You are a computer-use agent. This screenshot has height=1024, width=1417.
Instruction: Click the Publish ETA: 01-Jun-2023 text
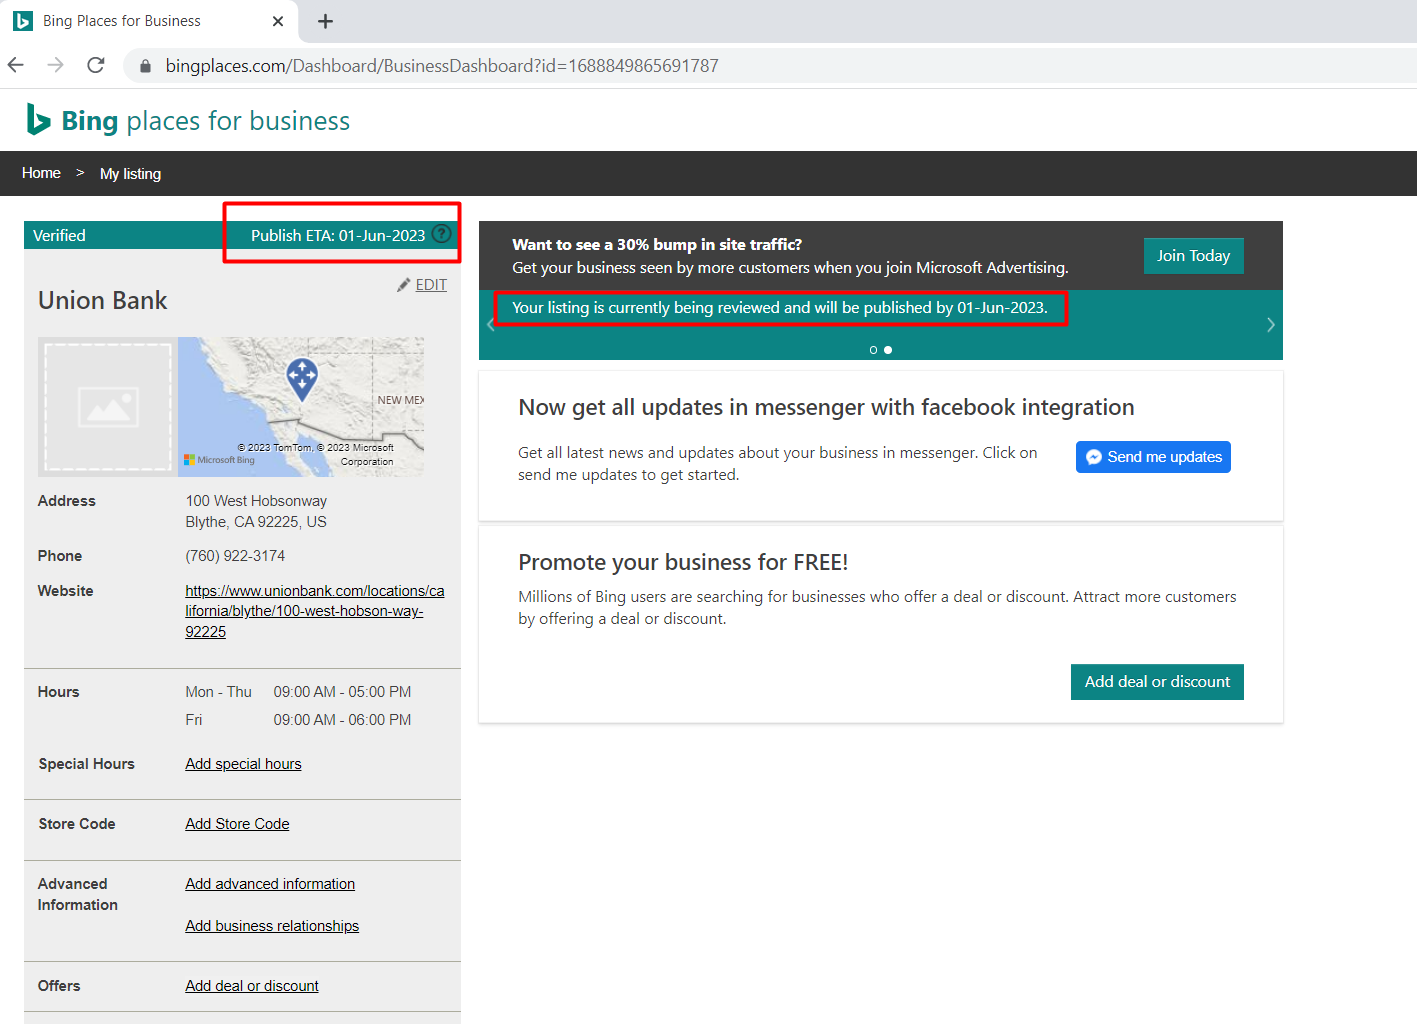tap(338, 235)
